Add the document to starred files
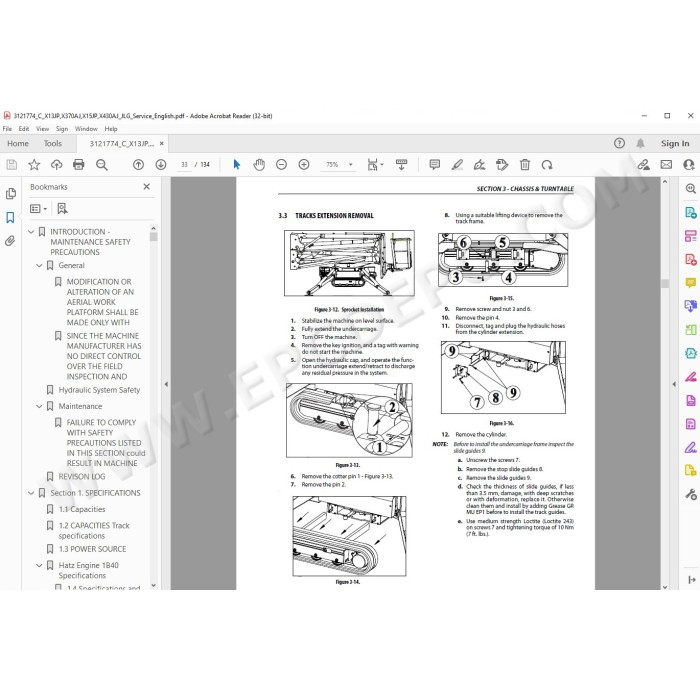The width and height of the screenshot is (700, 700). tap(34, 165)
